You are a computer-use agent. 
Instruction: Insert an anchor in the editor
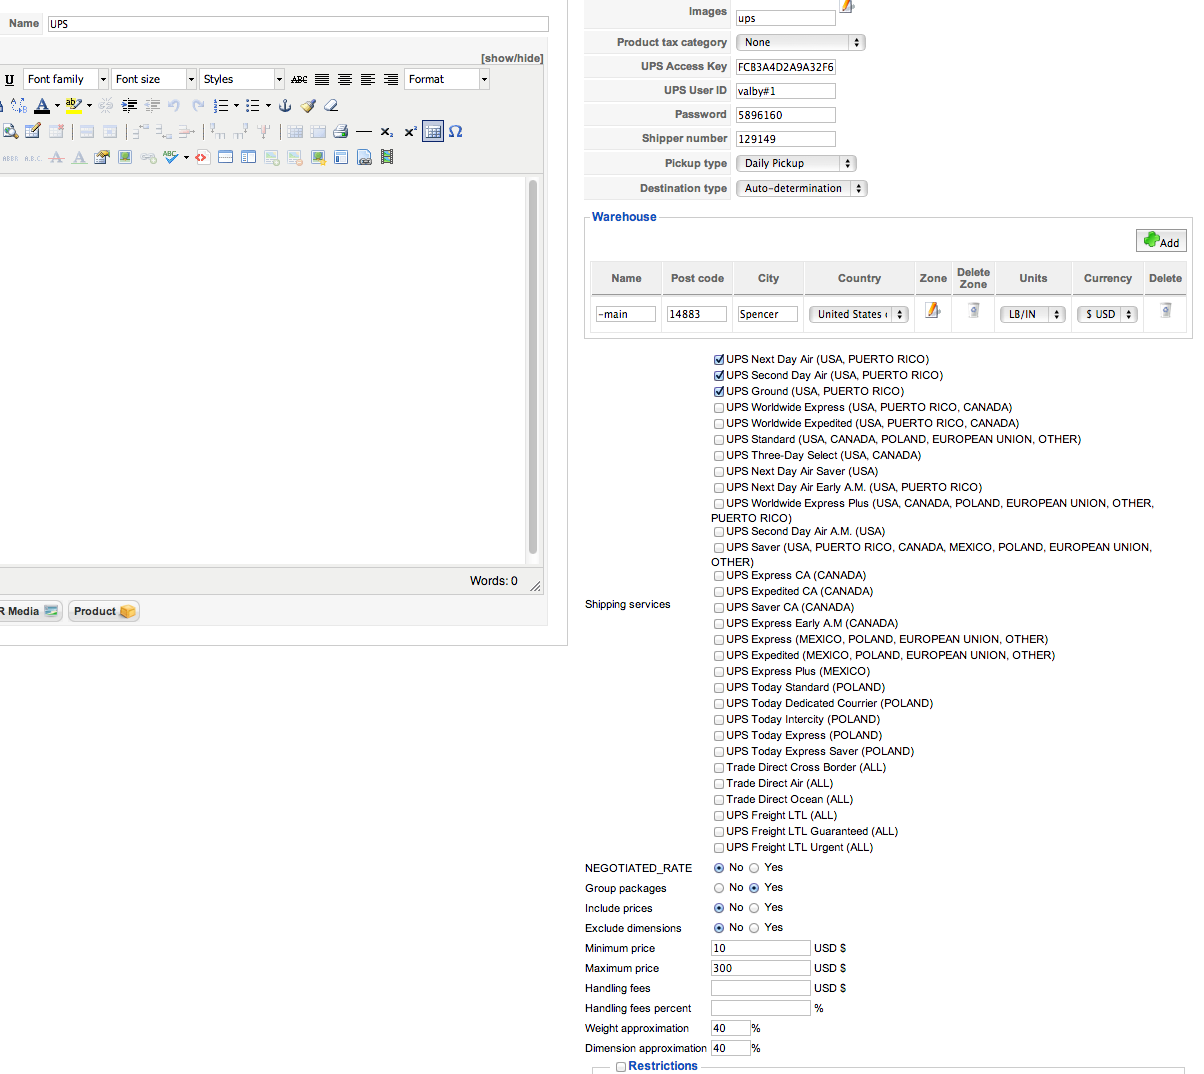click(x=285, y=105)
